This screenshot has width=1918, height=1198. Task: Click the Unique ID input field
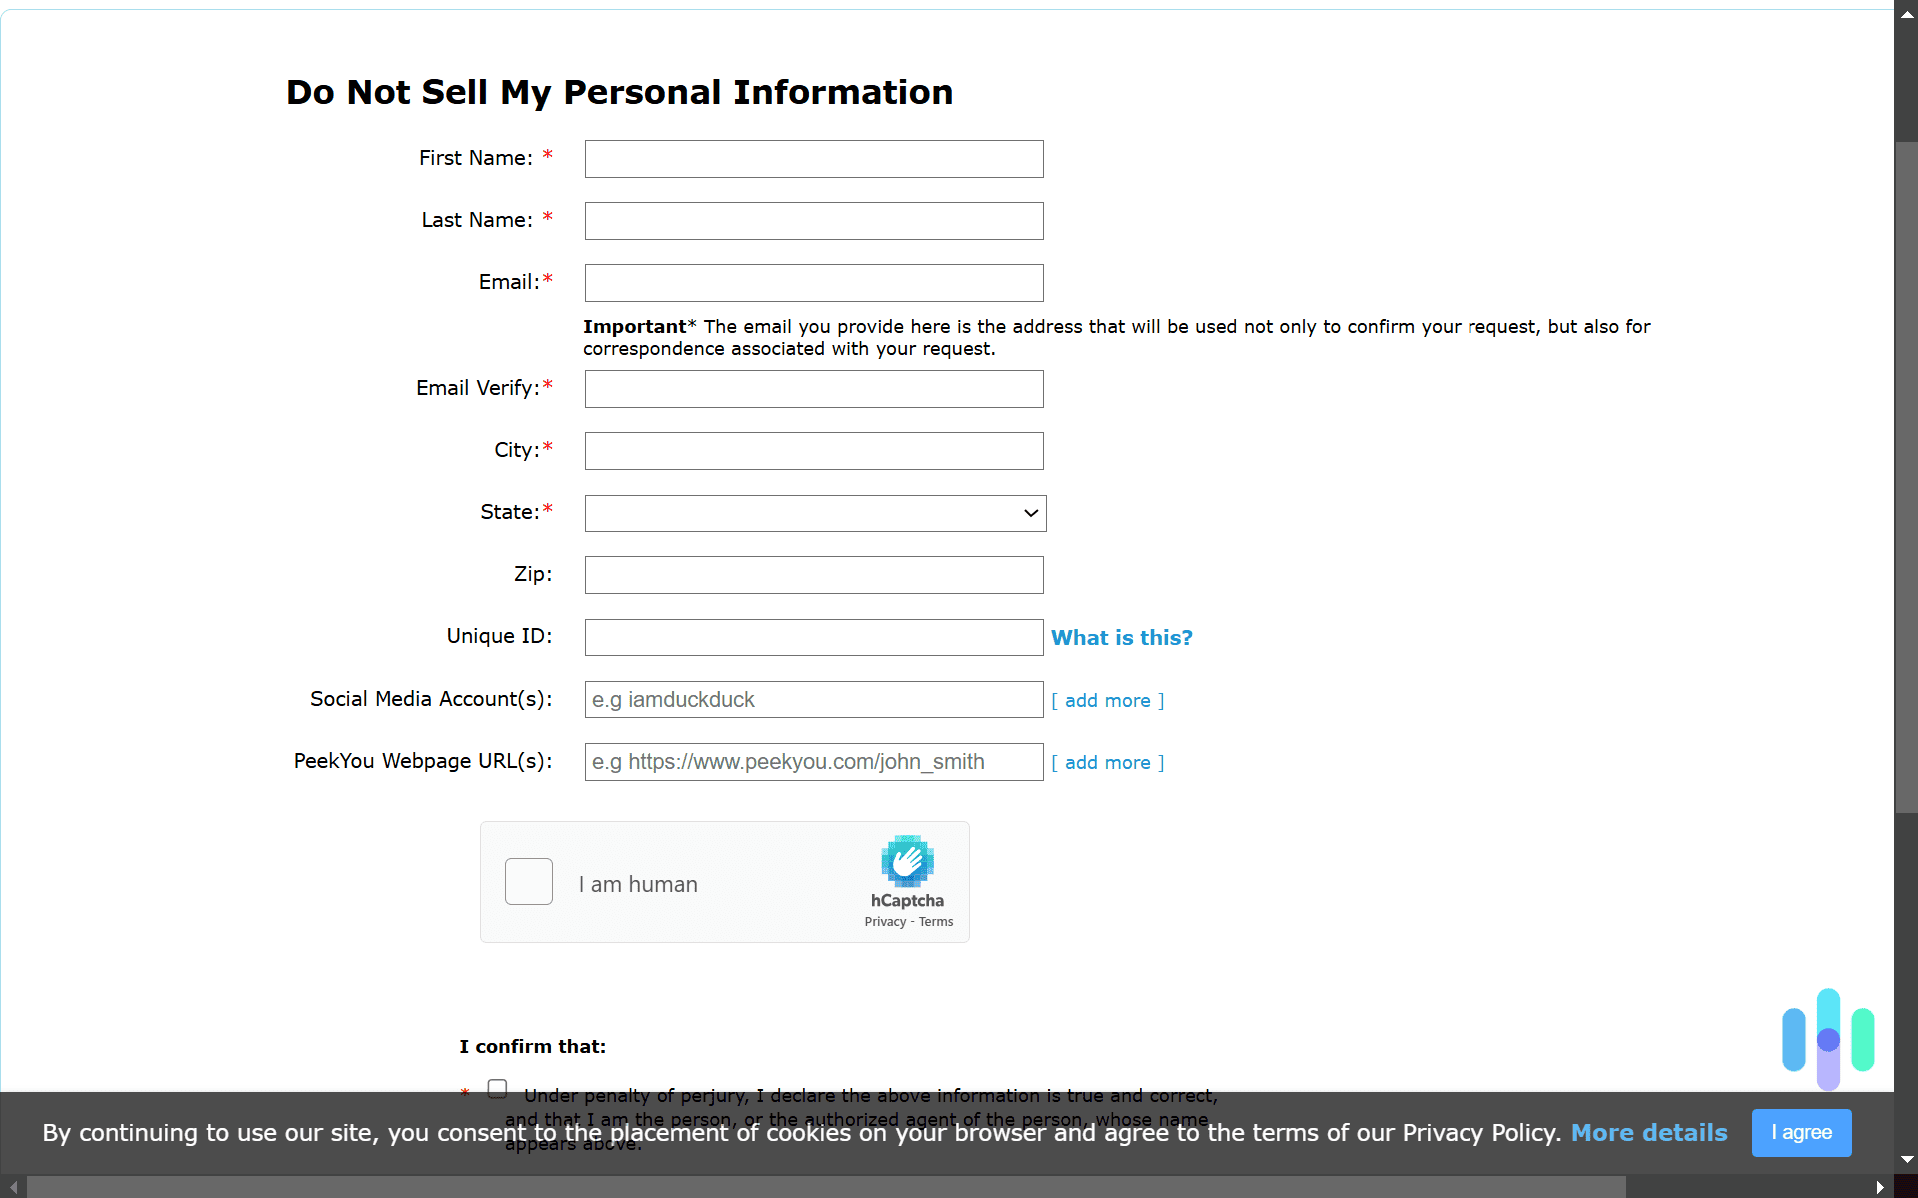[x=813, y=637]
